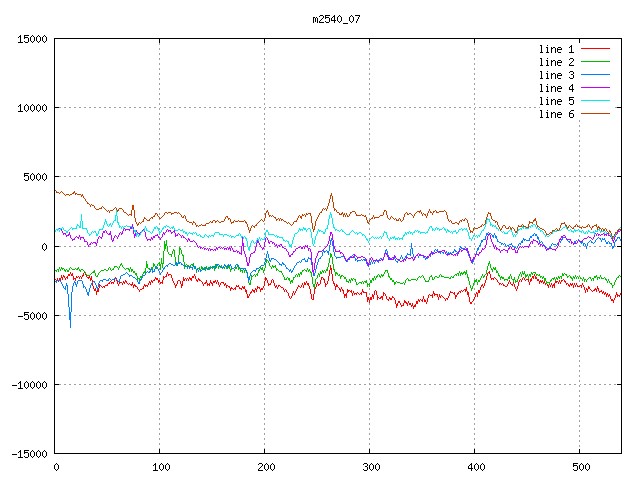Image resolution: width=640 pixels, height=480 pixels.
Task: Click the -15000 y-axis tick label
Action: click(29, 454)
